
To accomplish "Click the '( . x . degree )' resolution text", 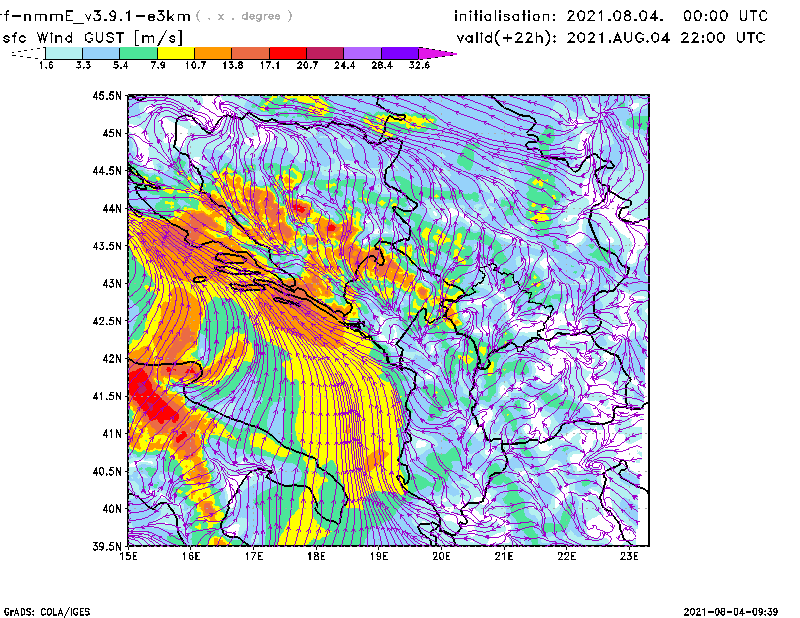I will [245, 16].
